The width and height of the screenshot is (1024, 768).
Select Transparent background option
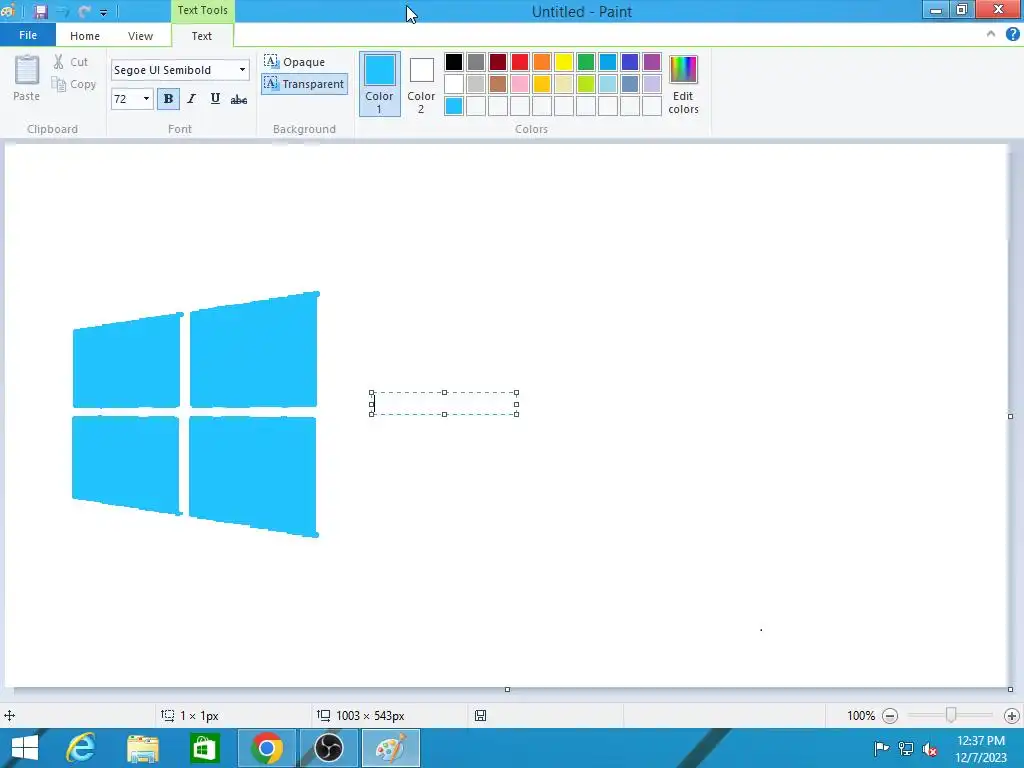coord(304,84)
